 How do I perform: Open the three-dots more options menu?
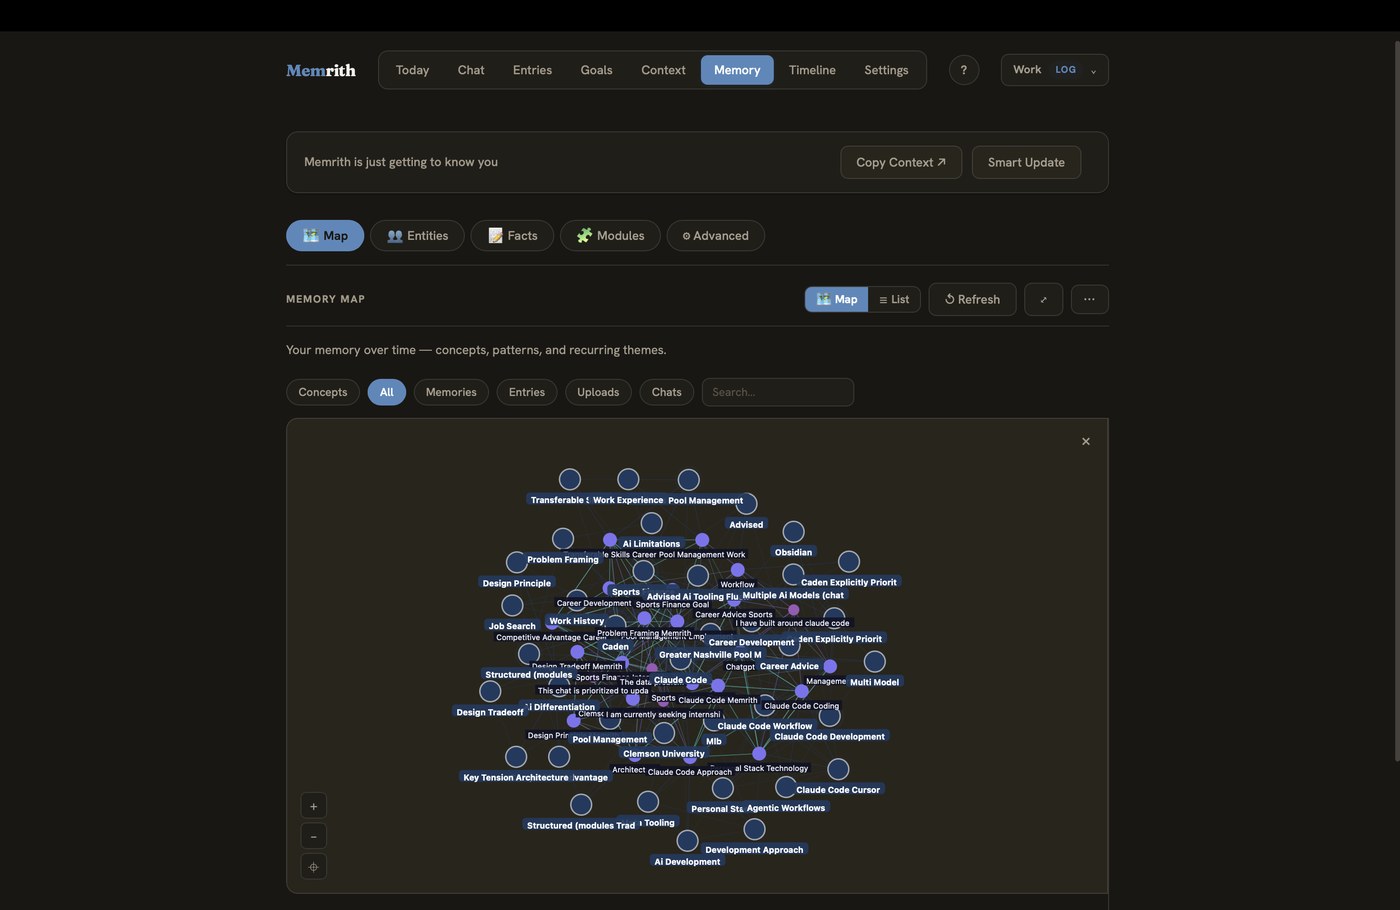tap(1089, 299)
